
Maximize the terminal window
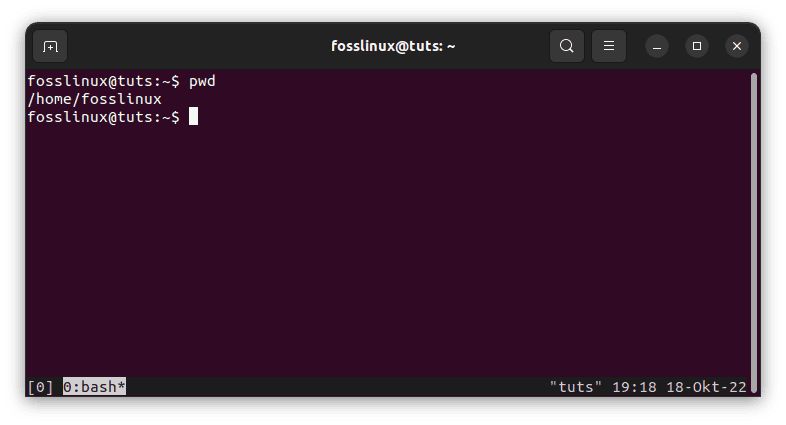(x=697, y=46)
